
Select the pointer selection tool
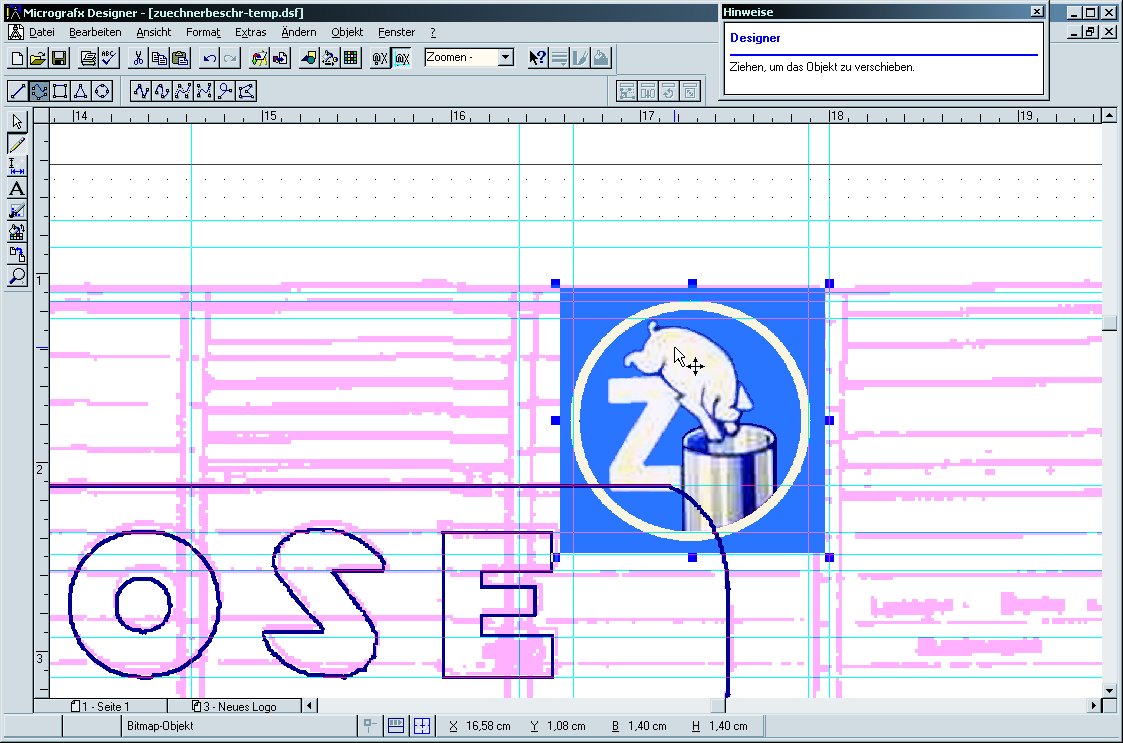click(x=17, y=122)
